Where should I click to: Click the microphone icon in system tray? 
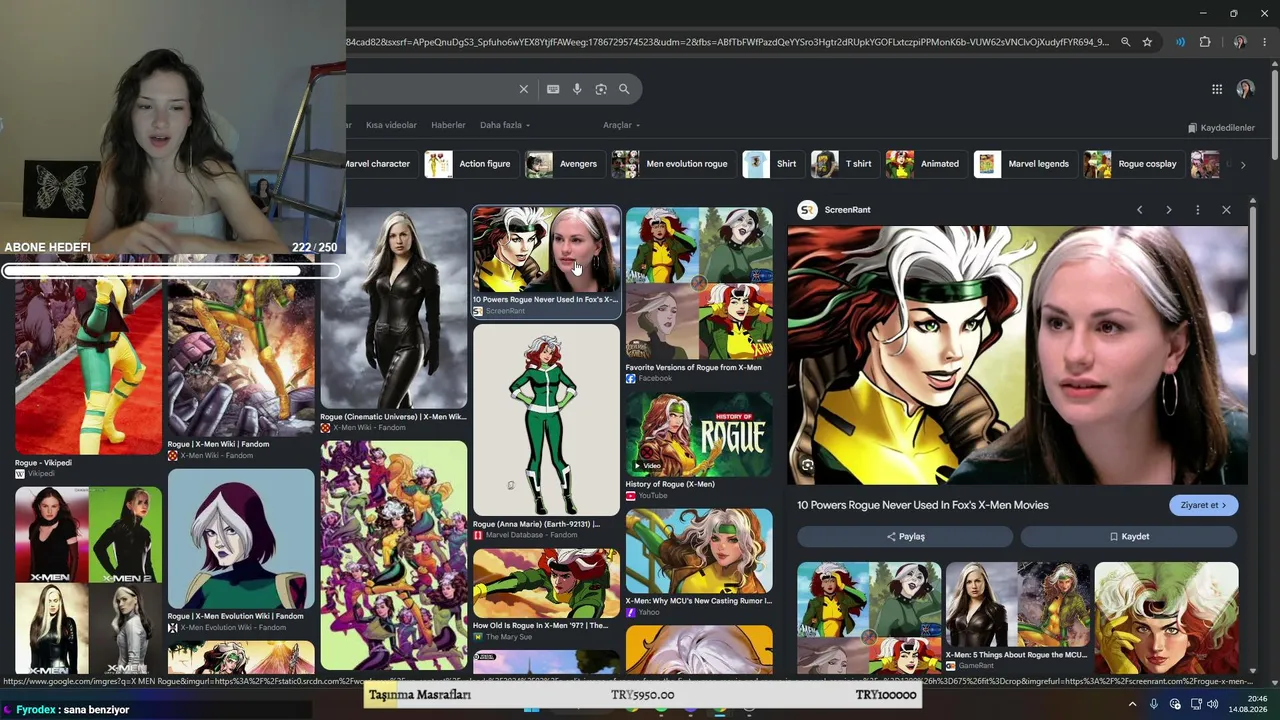[x=1153, y=704]
